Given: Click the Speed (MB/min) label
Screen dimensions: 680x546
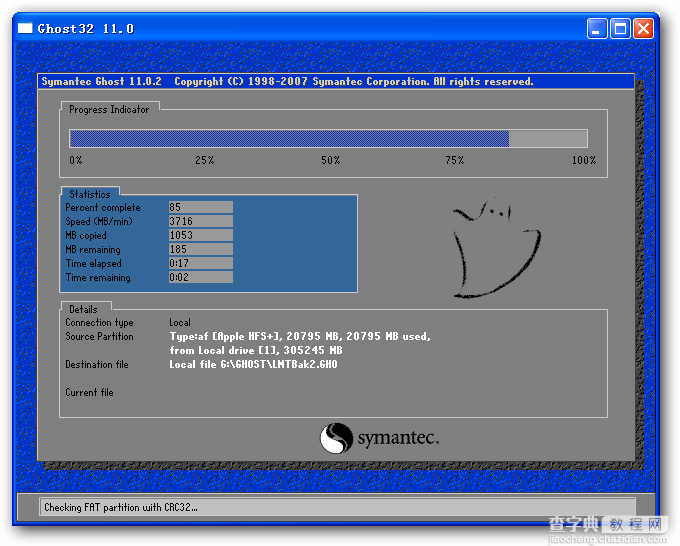Looking at the screenshot, I should 99,221.
